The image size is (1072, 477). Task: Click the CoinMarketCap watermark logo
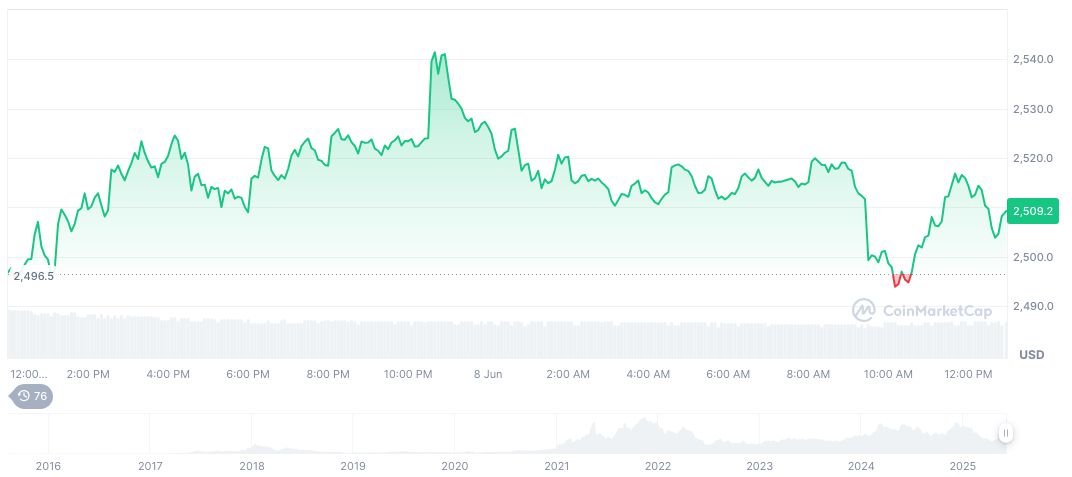[x=921, y=311]
